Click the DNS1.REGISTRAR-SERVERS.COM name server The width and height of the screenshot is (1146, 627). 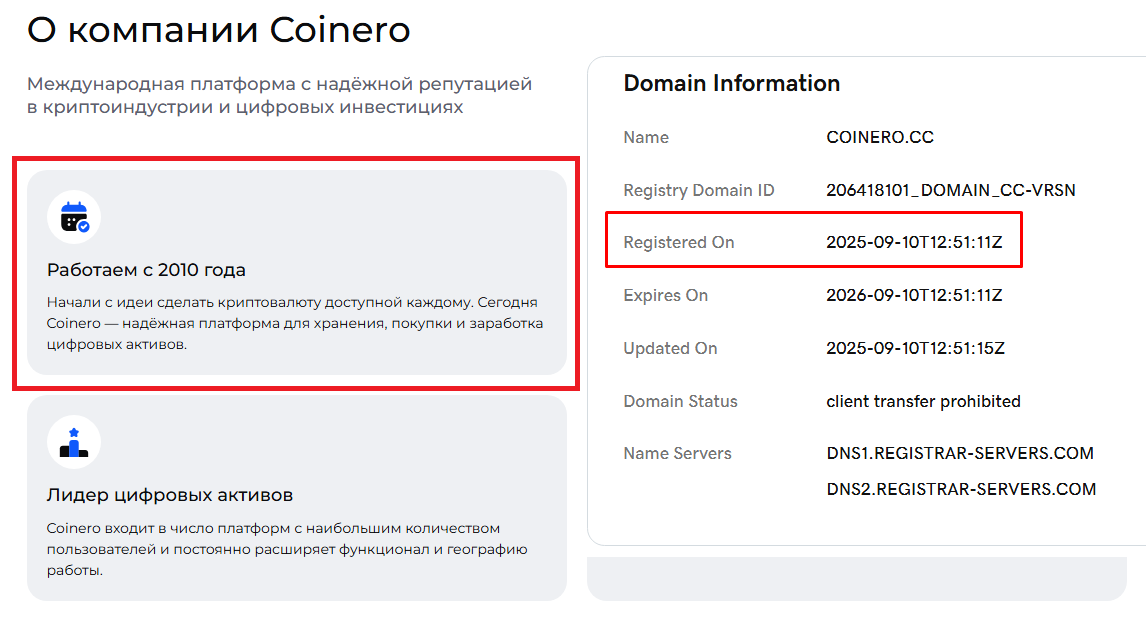coord(960,453)
